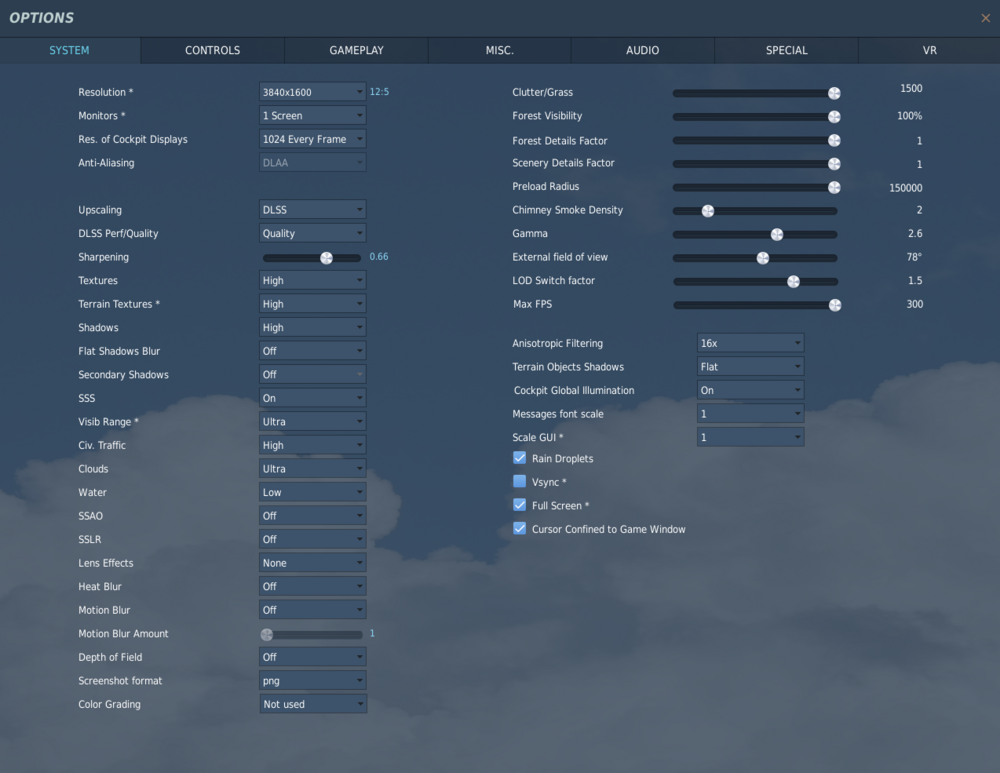
Task: Open the Color Grading dropdown
Action: coord(312,704)
